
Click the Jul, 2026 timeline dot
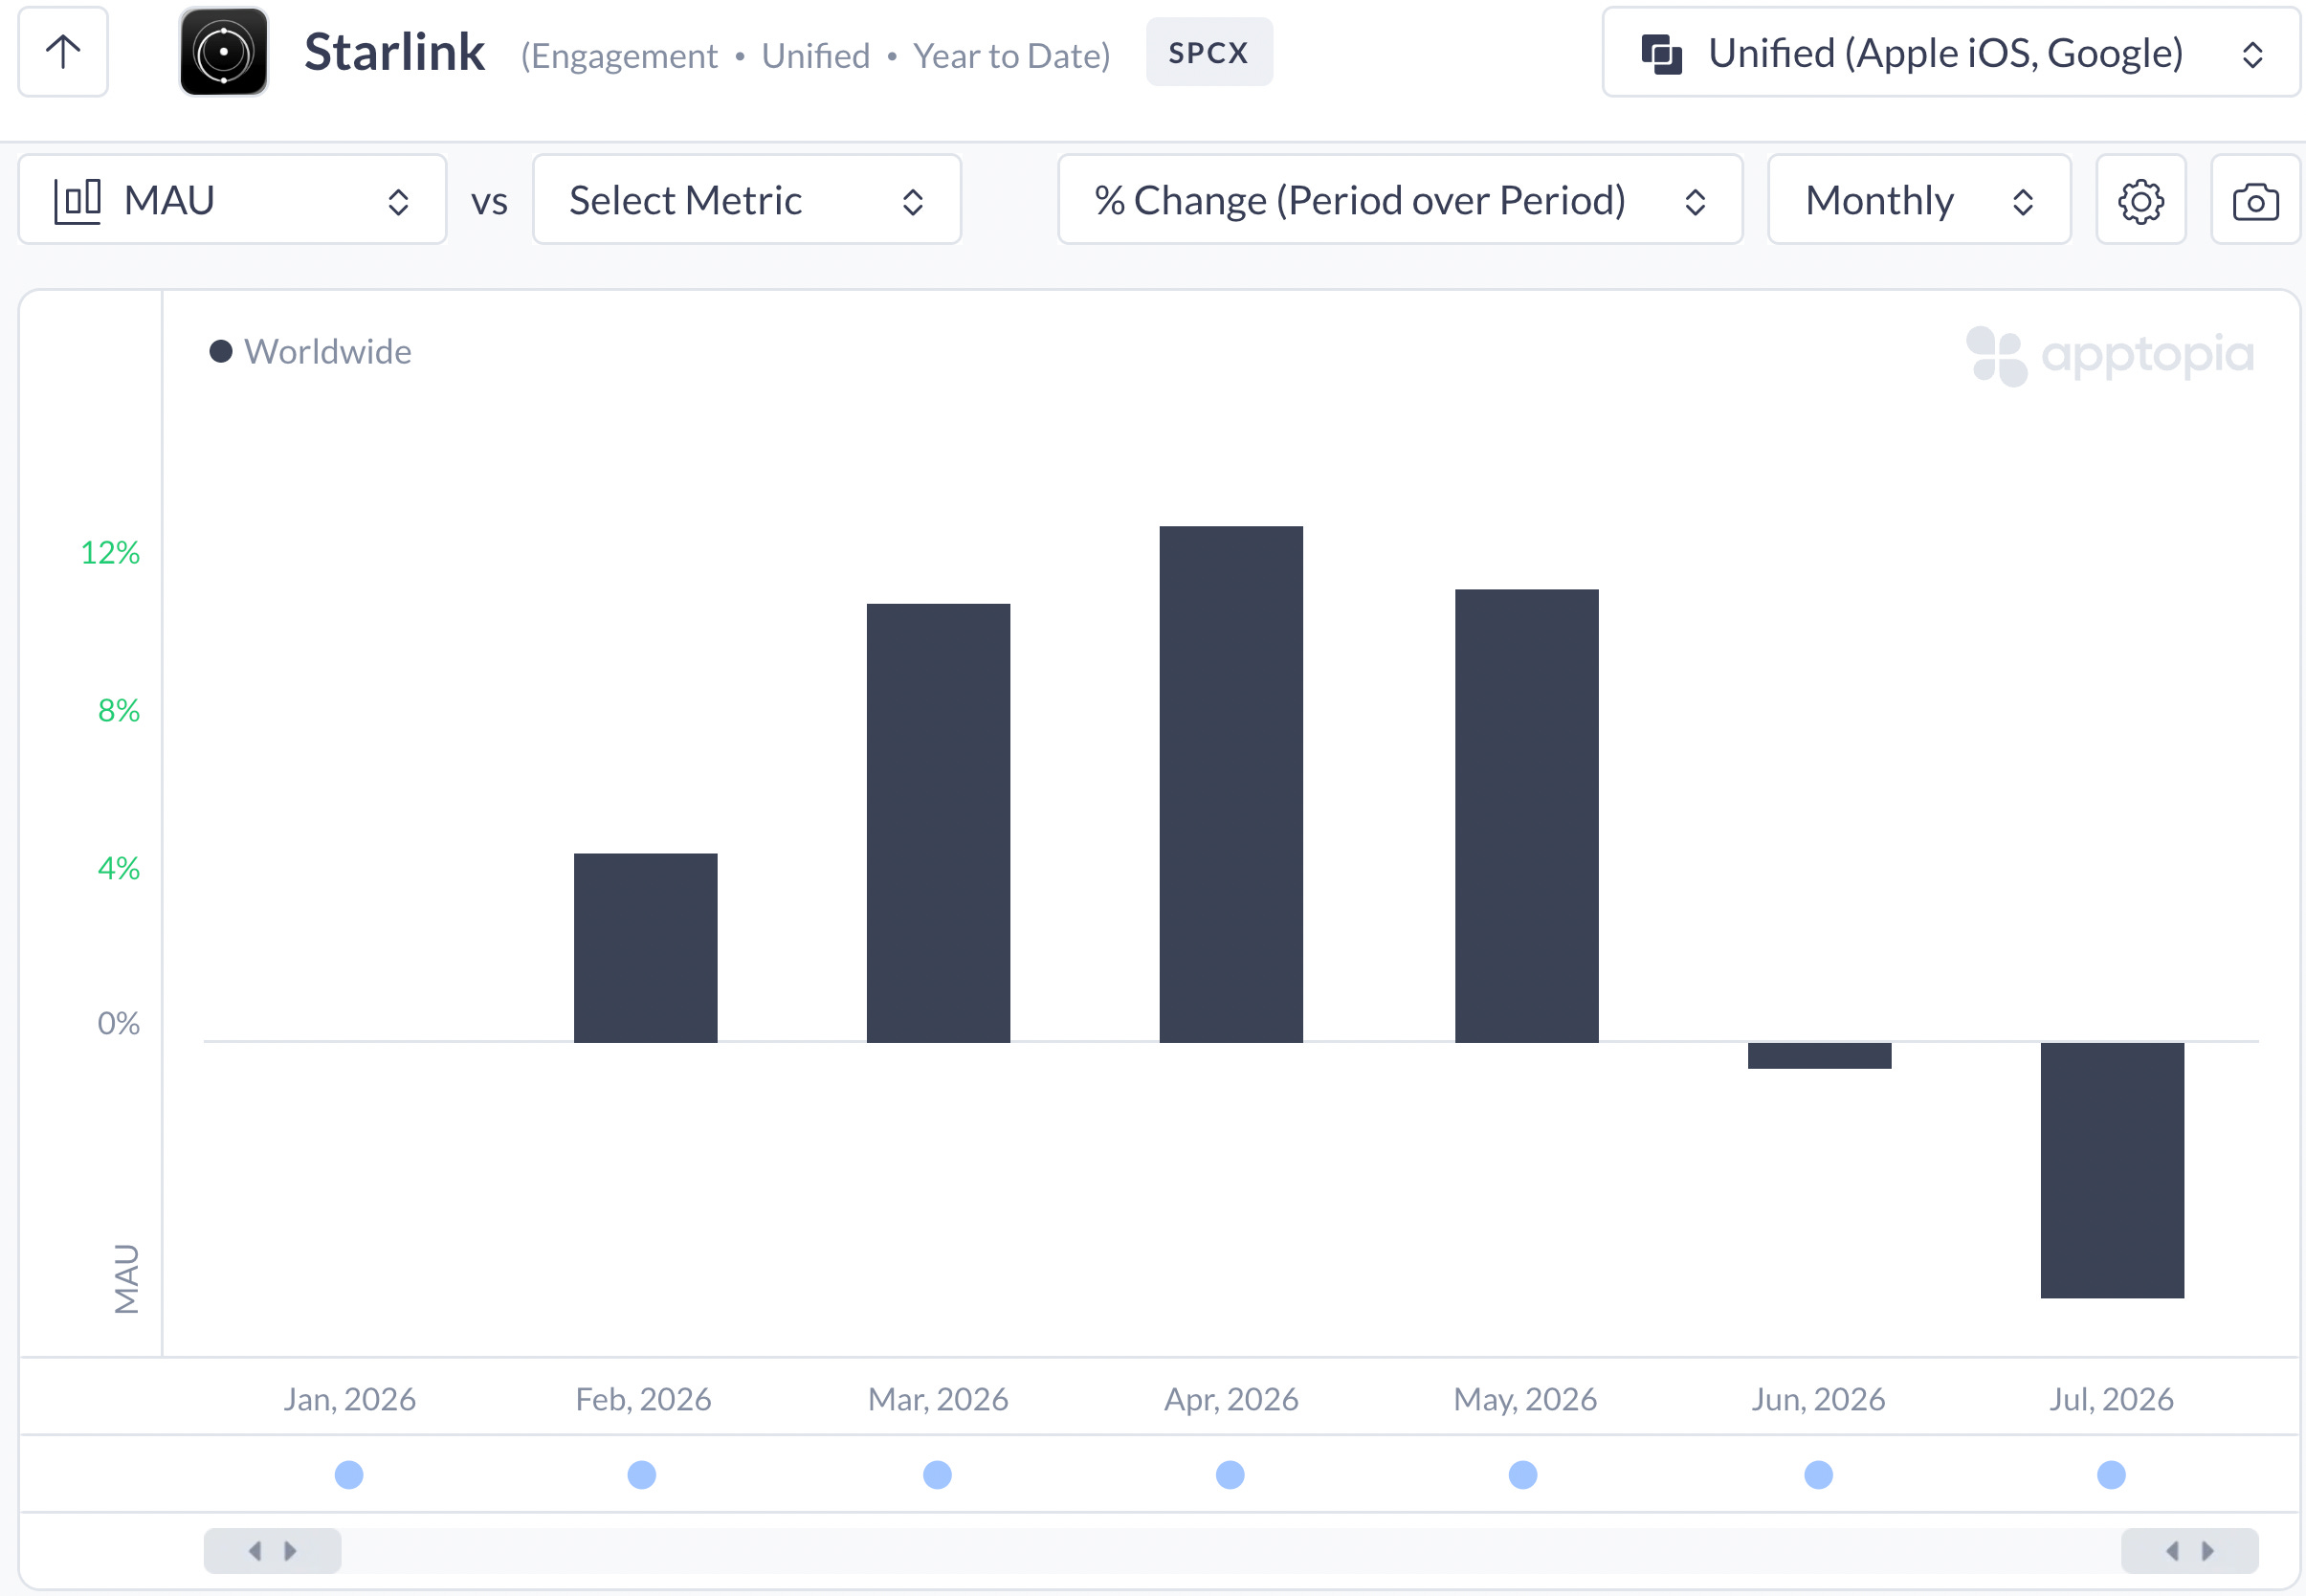(2111, 1475)
